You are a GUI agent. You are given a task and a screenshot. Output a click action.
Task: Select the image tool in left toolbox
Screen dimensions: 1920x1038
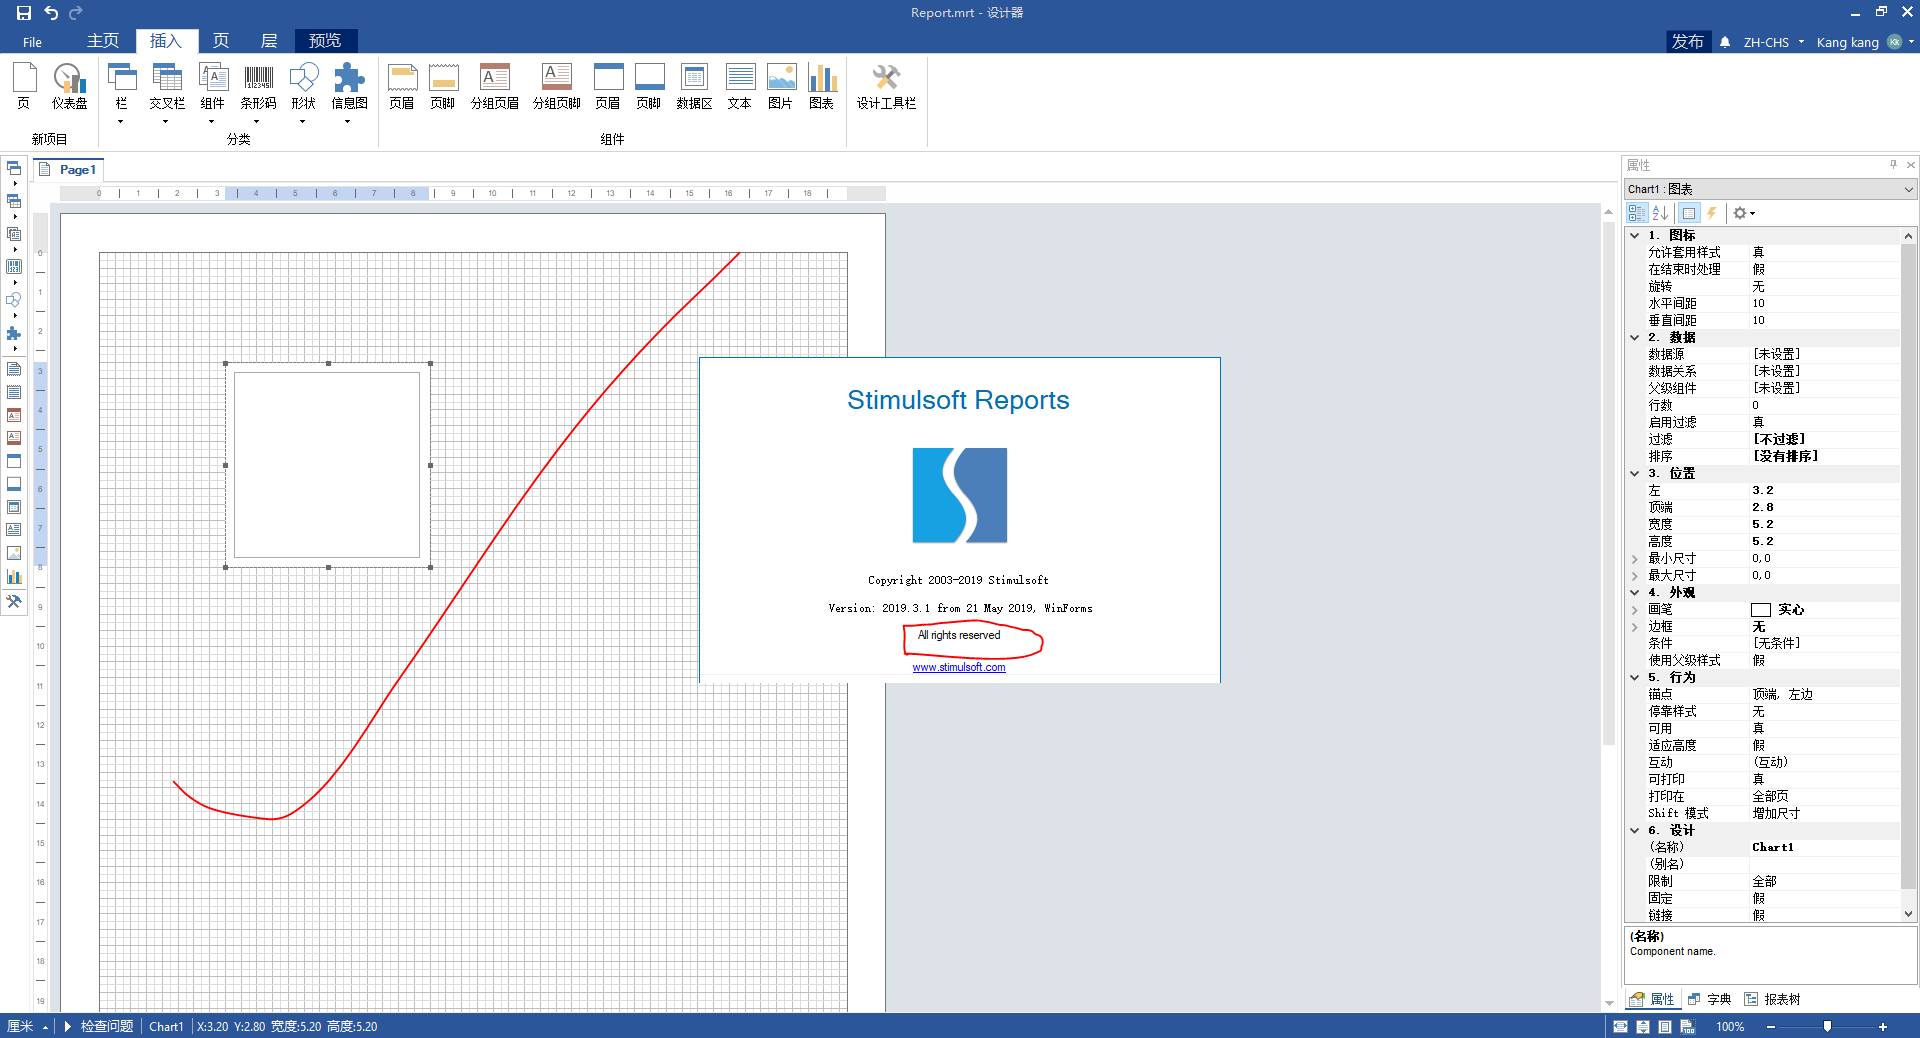[14, 553]
